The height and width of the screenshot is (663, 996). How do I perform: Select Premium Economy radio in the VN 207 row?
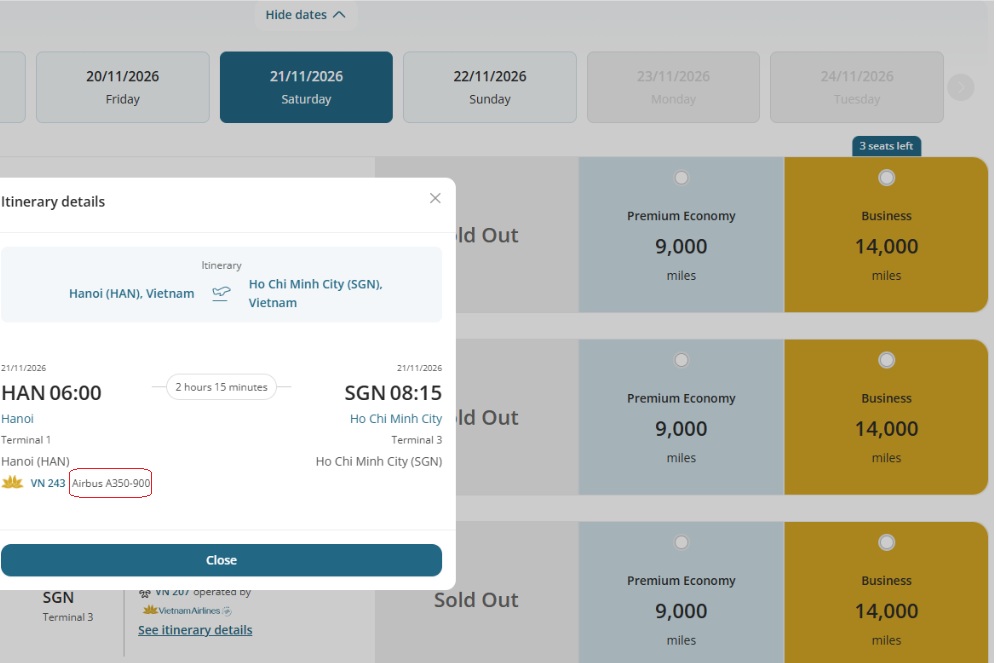pos(681,542)
